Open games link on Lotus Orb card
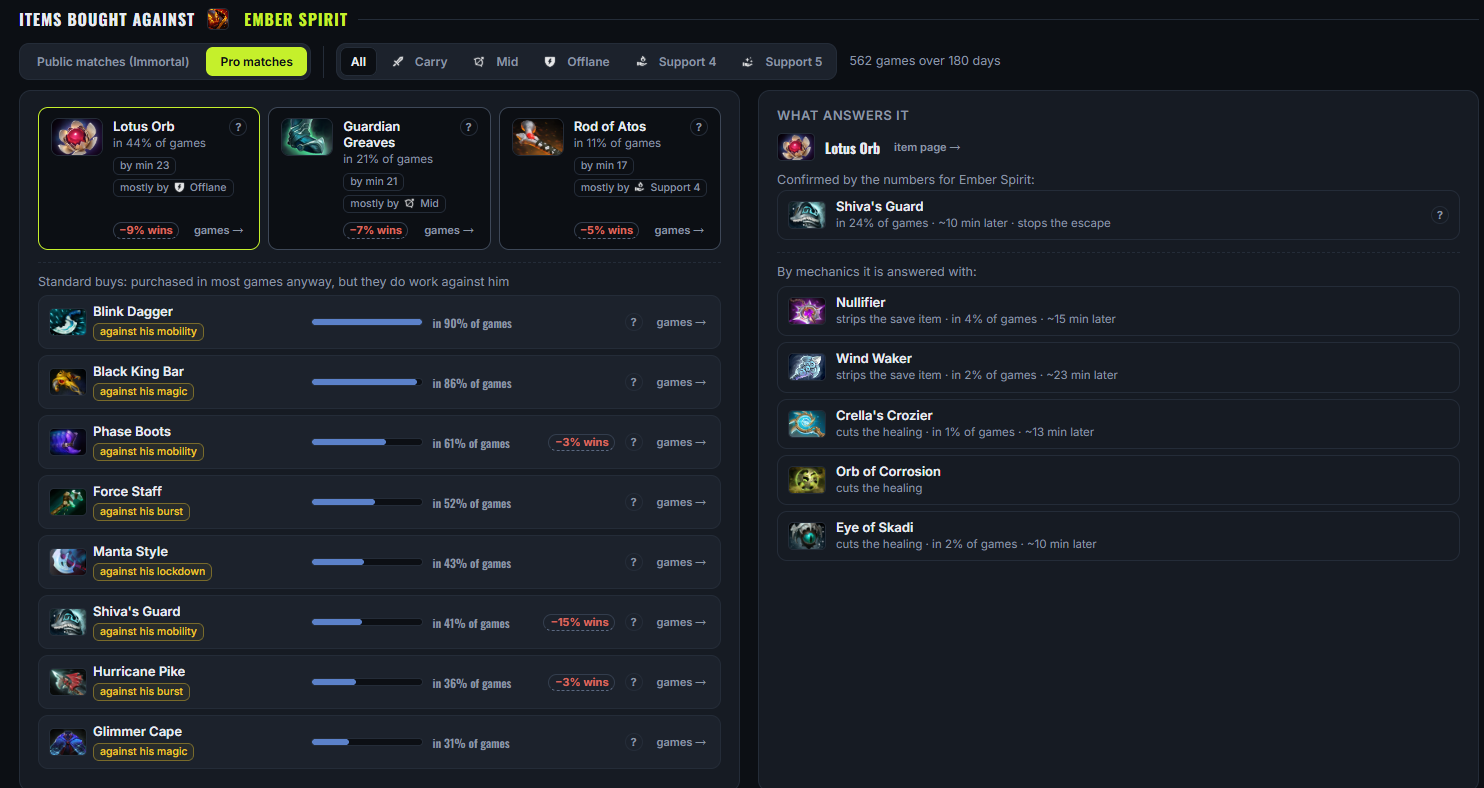The height and width of the screenshot is (788, 1484). pyautogui.click(x=218, y=231)
